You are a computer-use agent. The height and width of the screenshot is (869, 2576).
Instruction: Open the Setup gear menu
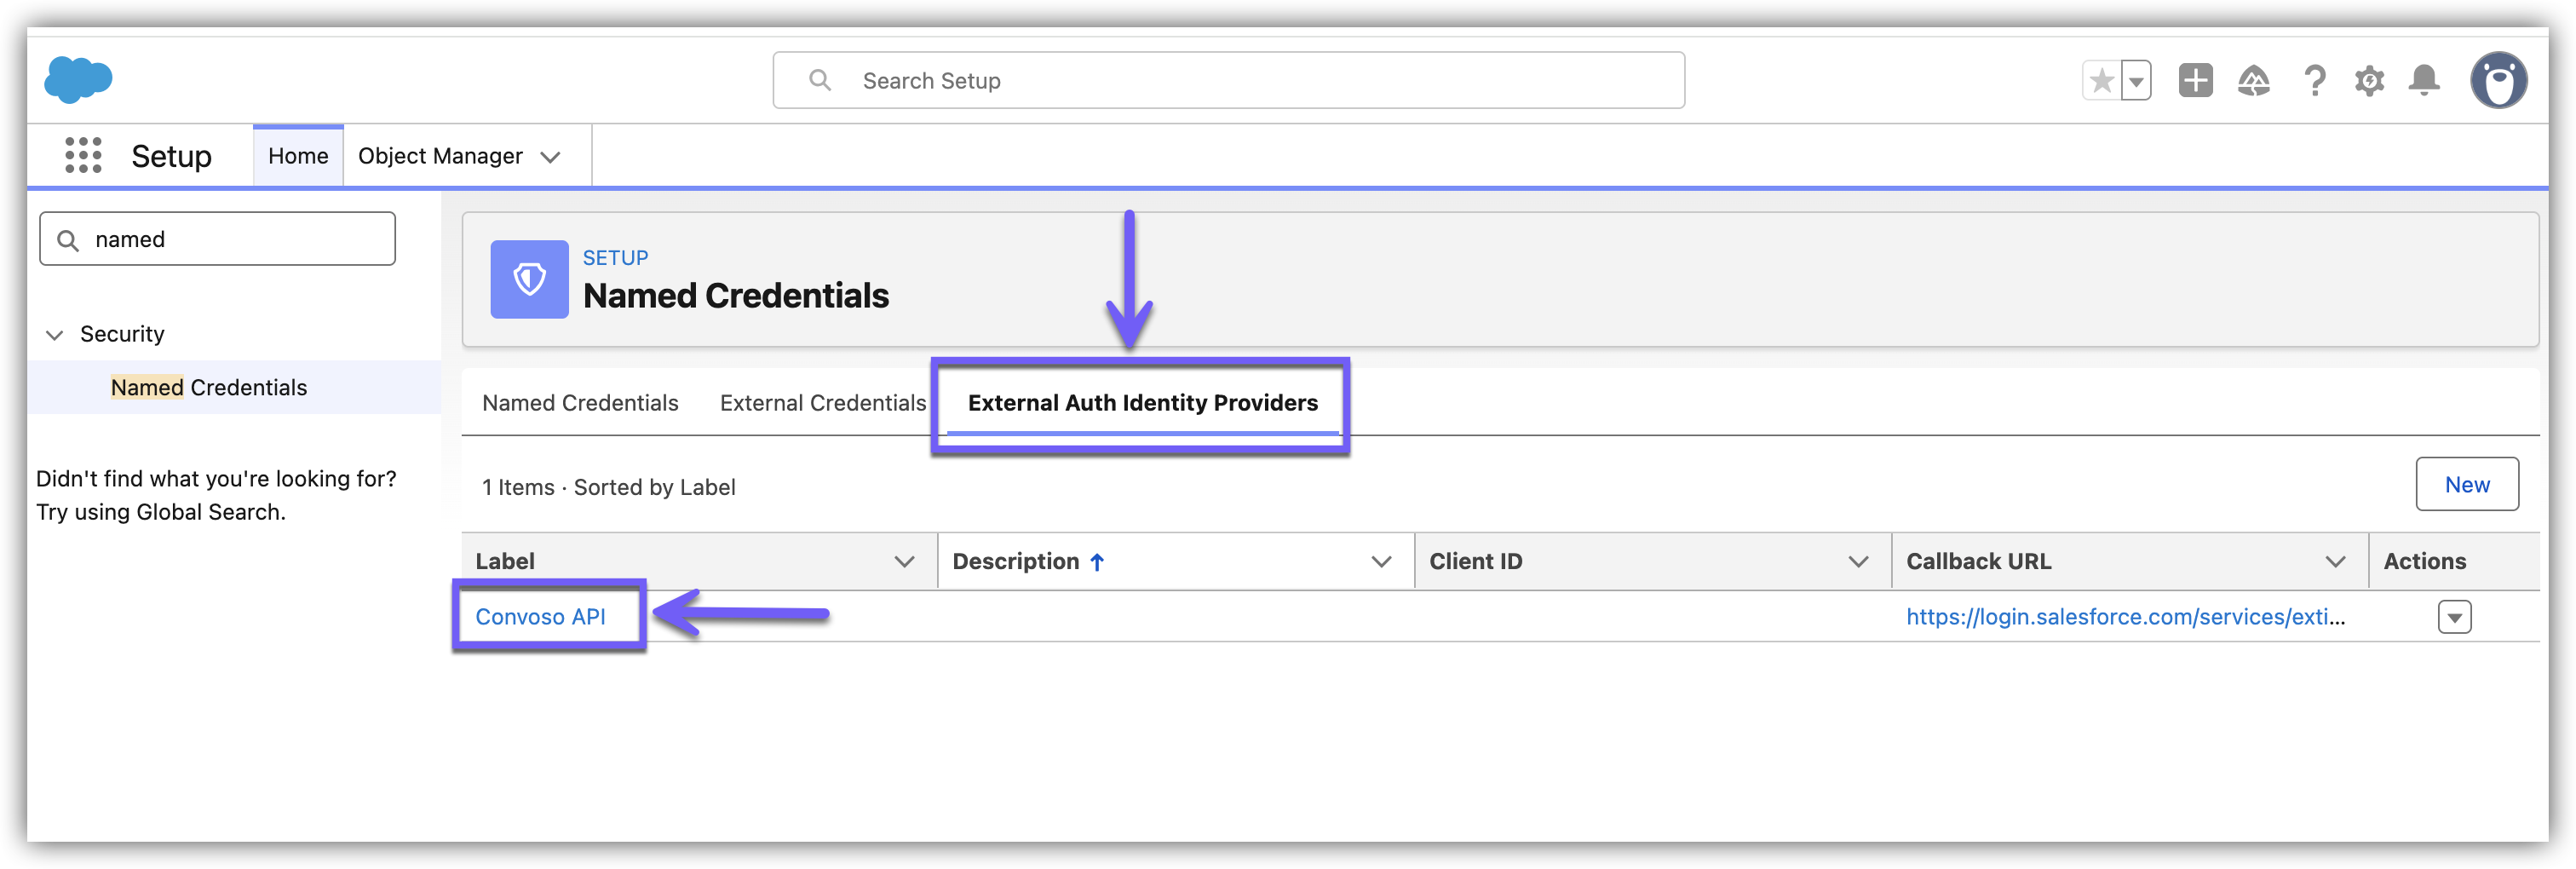[x=2369, y=81]
